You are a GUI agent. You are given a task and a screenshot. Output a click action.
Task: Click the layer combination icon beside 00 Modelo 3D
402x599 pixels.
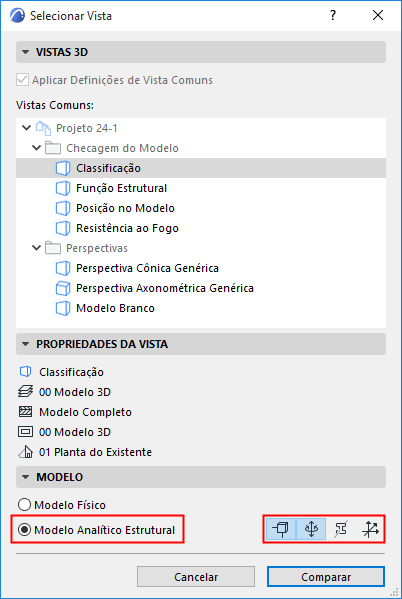(26, 392)
